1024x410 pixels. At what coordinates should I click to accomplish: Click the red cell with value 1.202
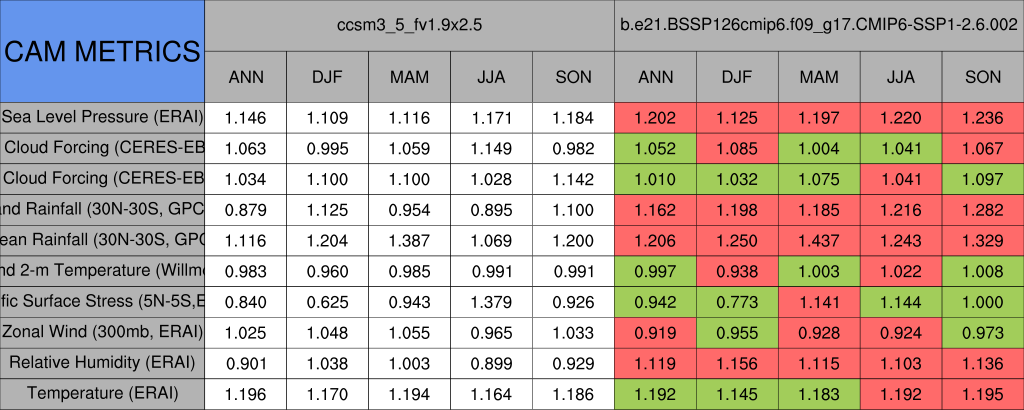[655, 117]
